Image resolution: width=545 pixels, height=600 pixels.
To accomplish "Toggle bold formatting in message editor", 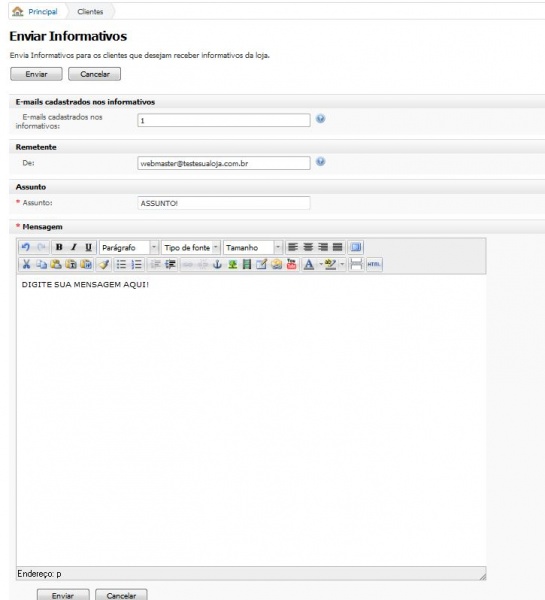I will pos(59,247).
